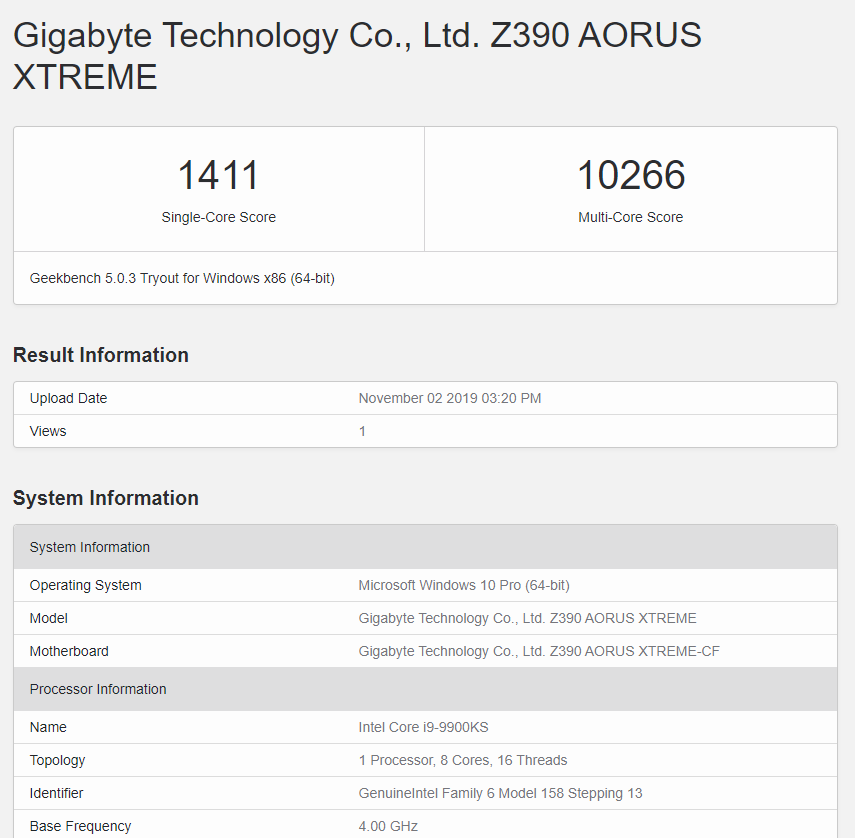
Task: Click the large 'System Information' section heading
Action: tap(106, 498)
